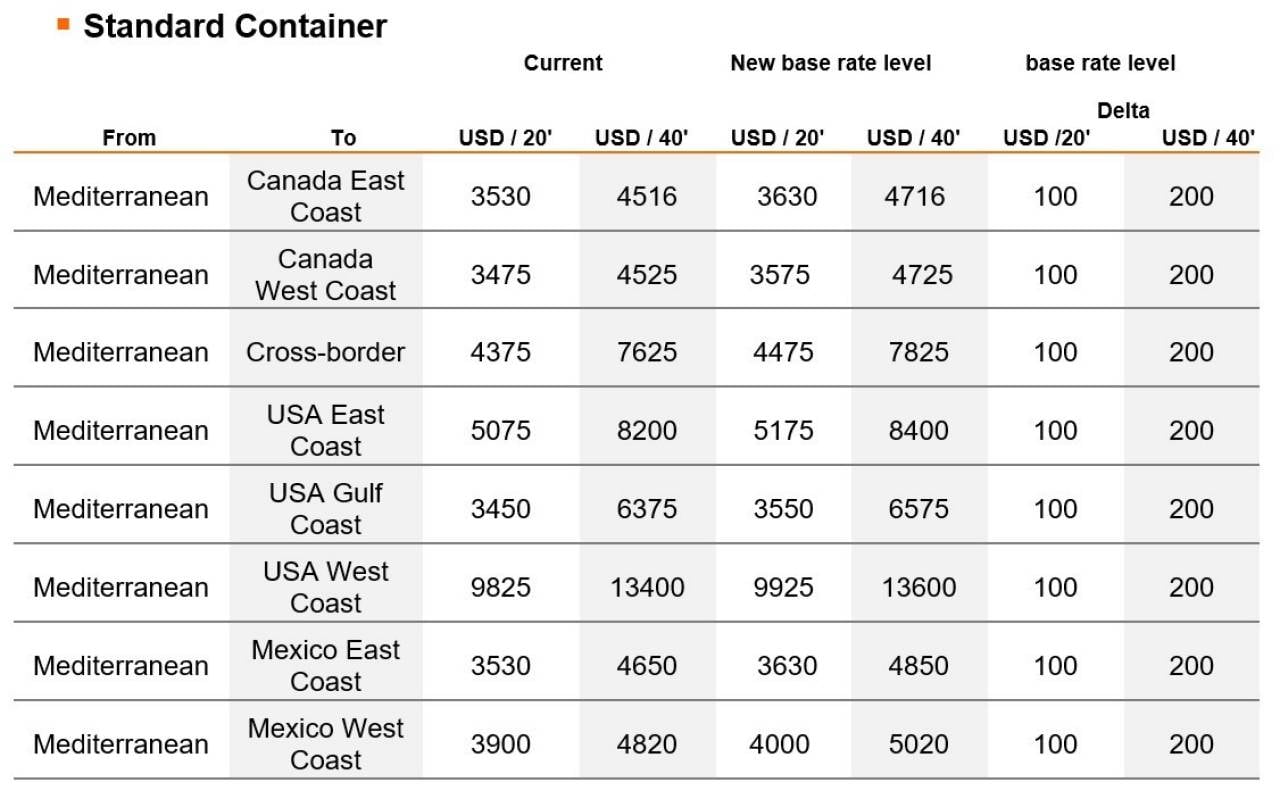
Task: Click the new rate value 9925
Action: pyautogui.click(x=783, y=587)
